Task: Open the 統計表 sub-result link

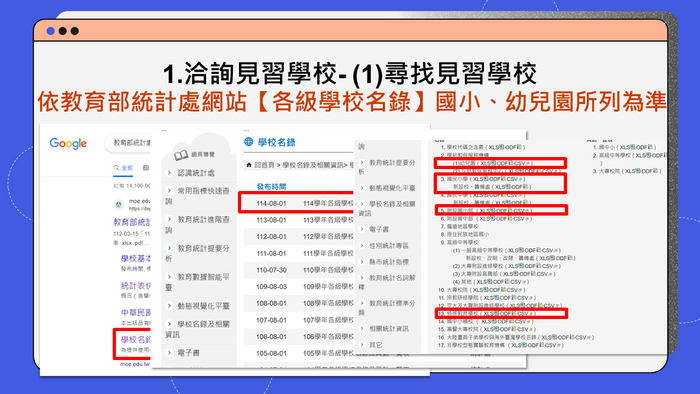Action: tap(136, 286)
